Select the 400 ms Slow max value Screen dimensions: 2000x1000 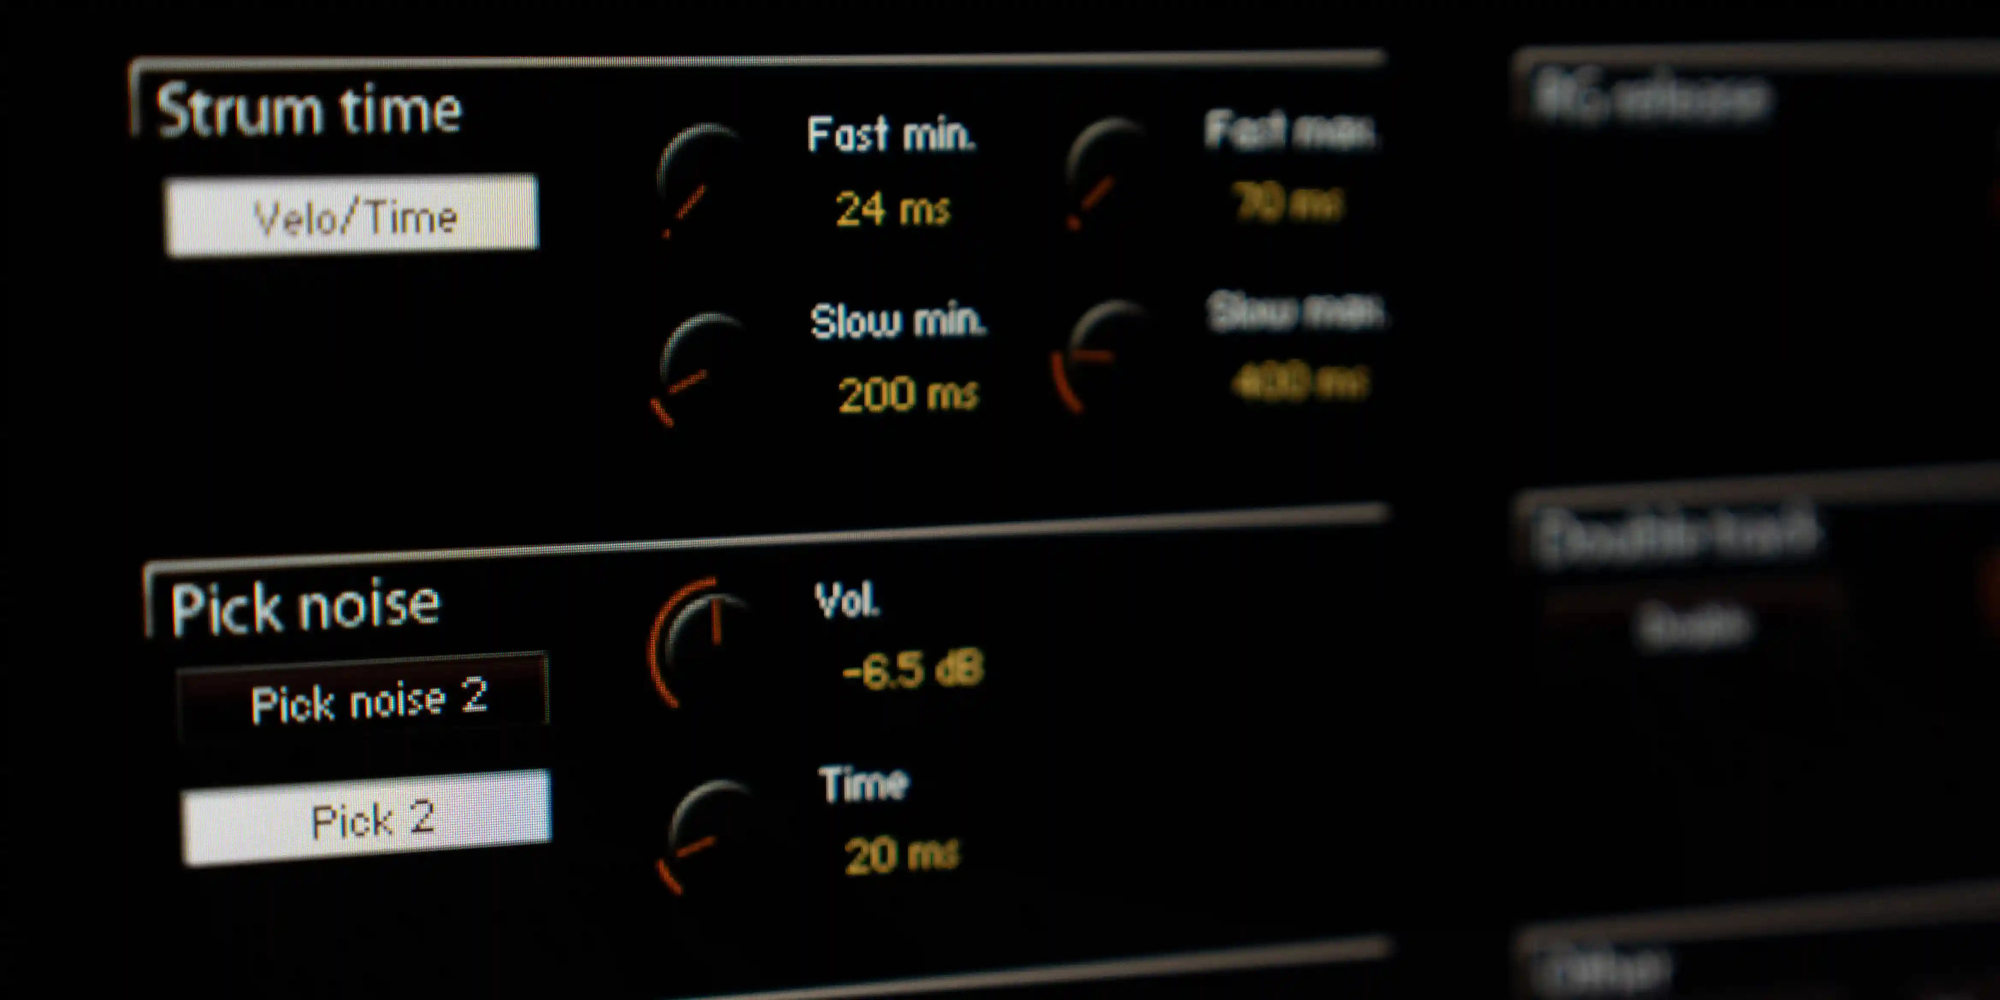(x=1299, y=381)
